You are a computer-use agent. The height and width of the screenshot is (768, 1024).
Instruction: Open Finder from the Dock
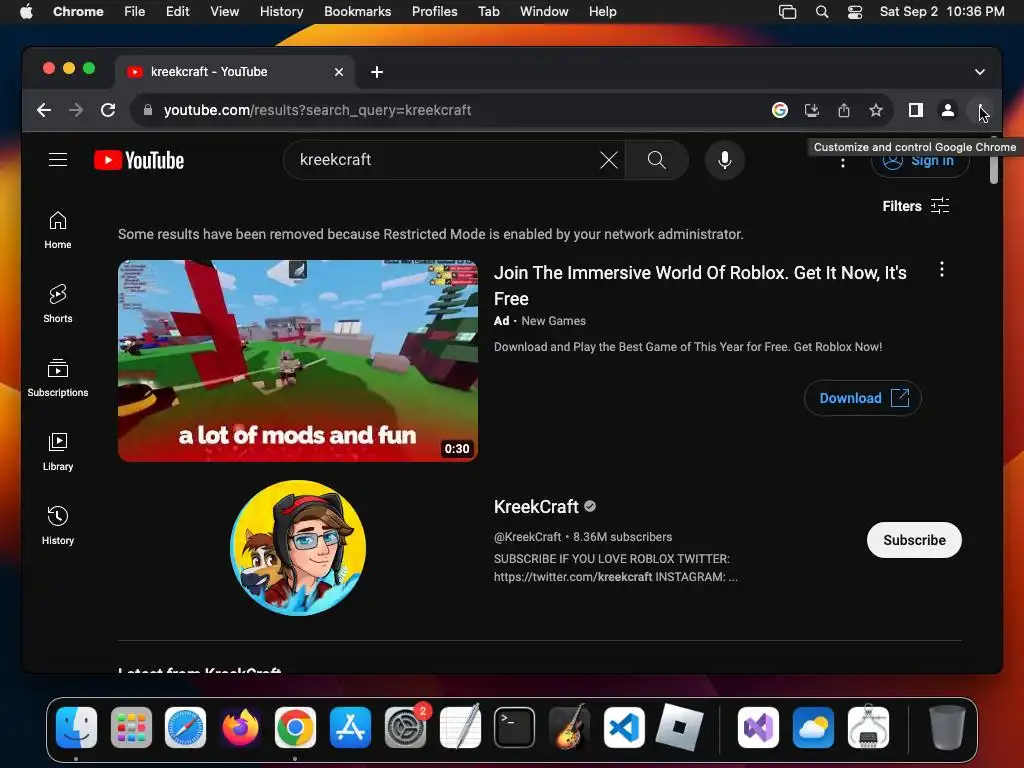point(76,728)
